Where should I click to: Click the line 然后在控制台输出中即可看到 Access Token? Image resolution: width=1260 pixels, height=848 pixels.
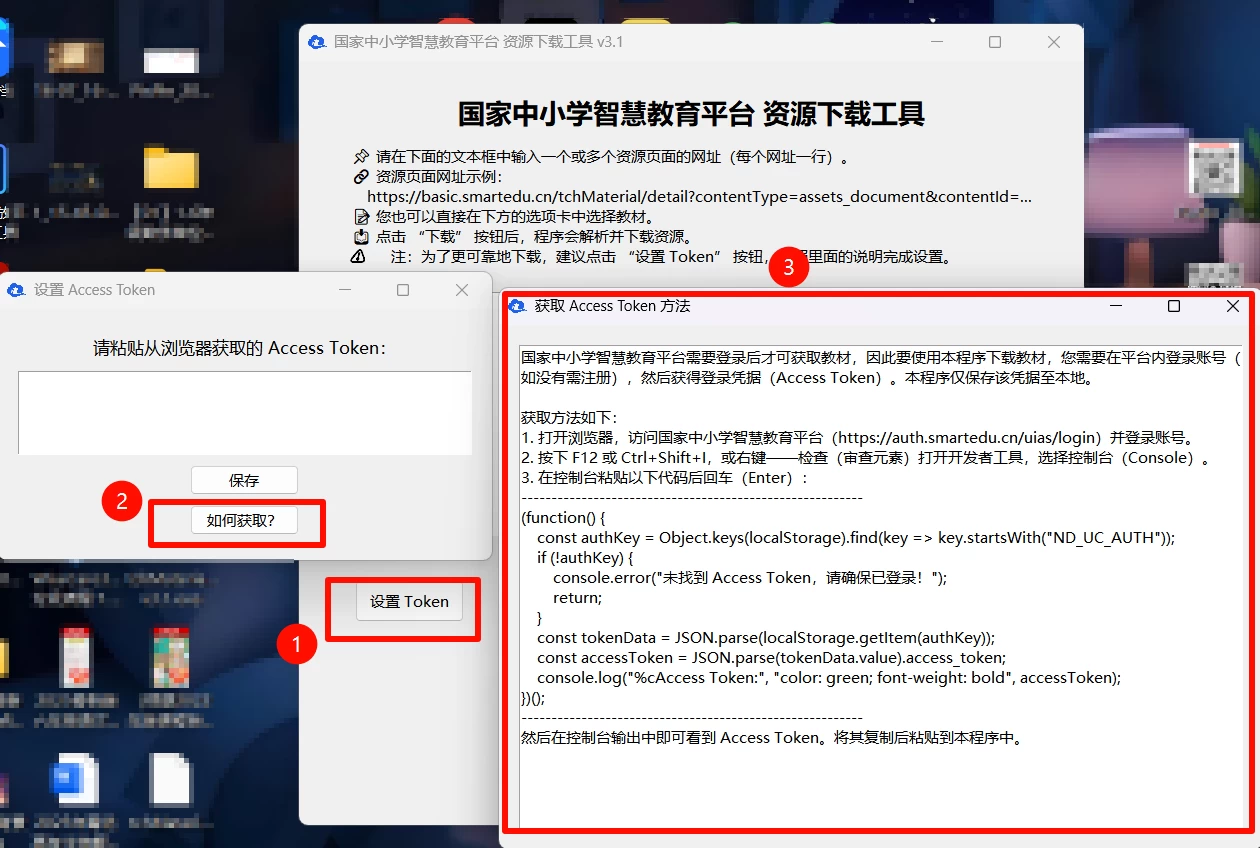(x=771, y=738)
